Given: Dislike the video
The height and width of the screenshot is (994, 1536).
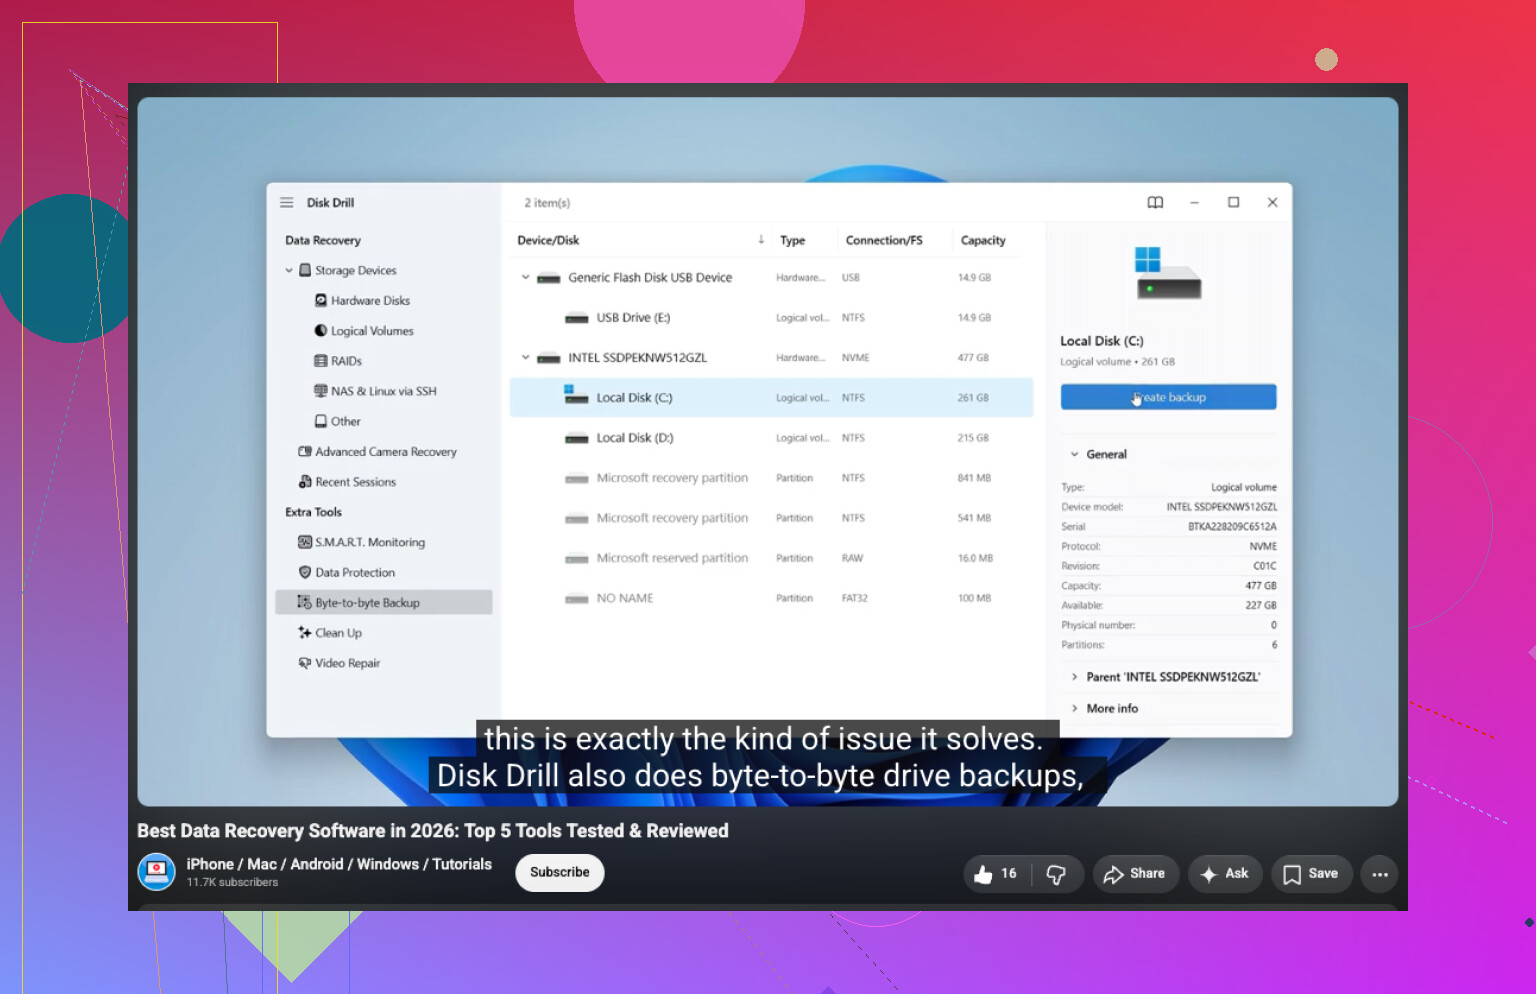Looking at the screenshot, I should pyautogui.click(x=1056, y=874).
